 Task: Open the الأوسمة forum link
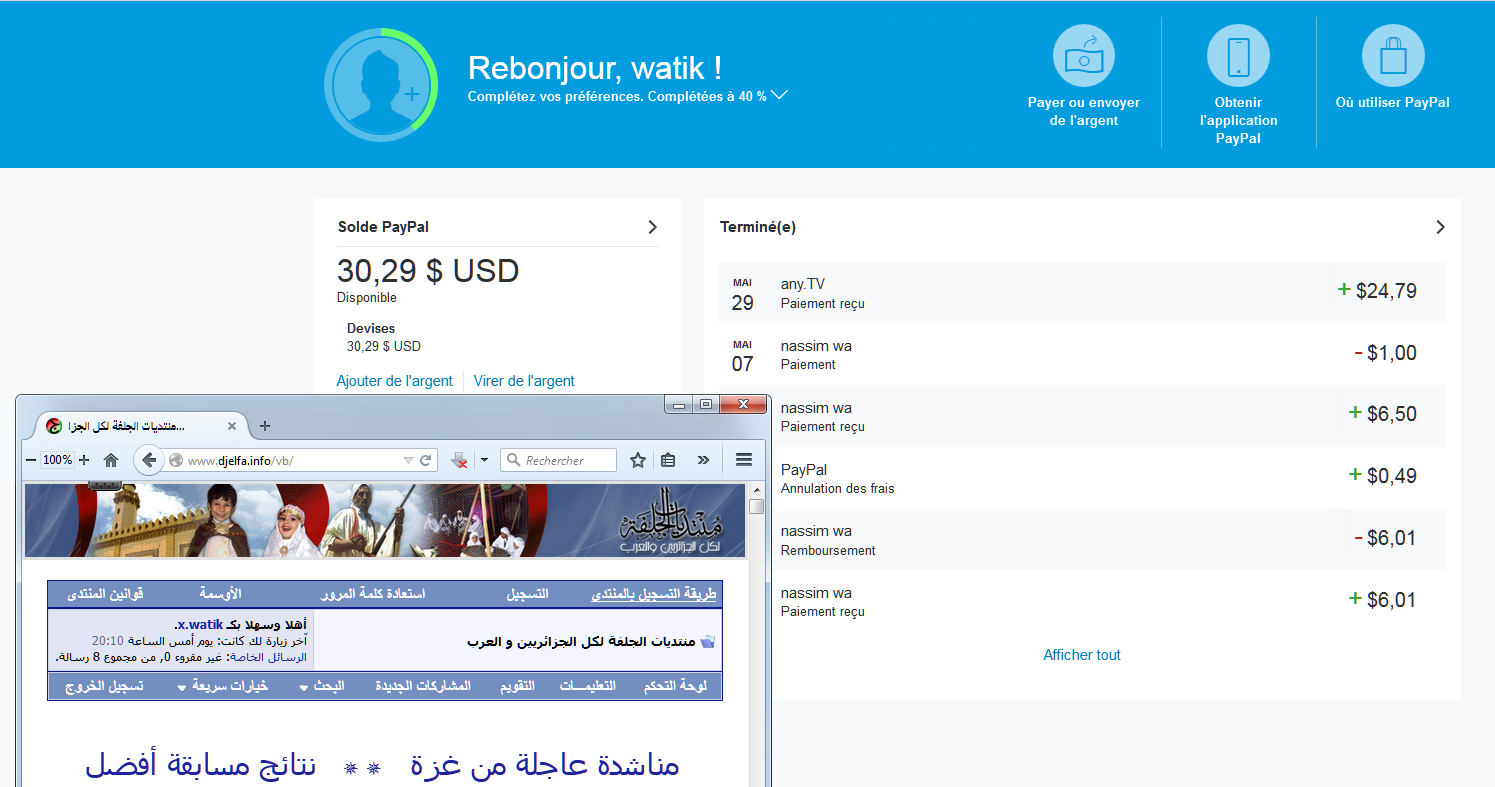pos(221,594)
